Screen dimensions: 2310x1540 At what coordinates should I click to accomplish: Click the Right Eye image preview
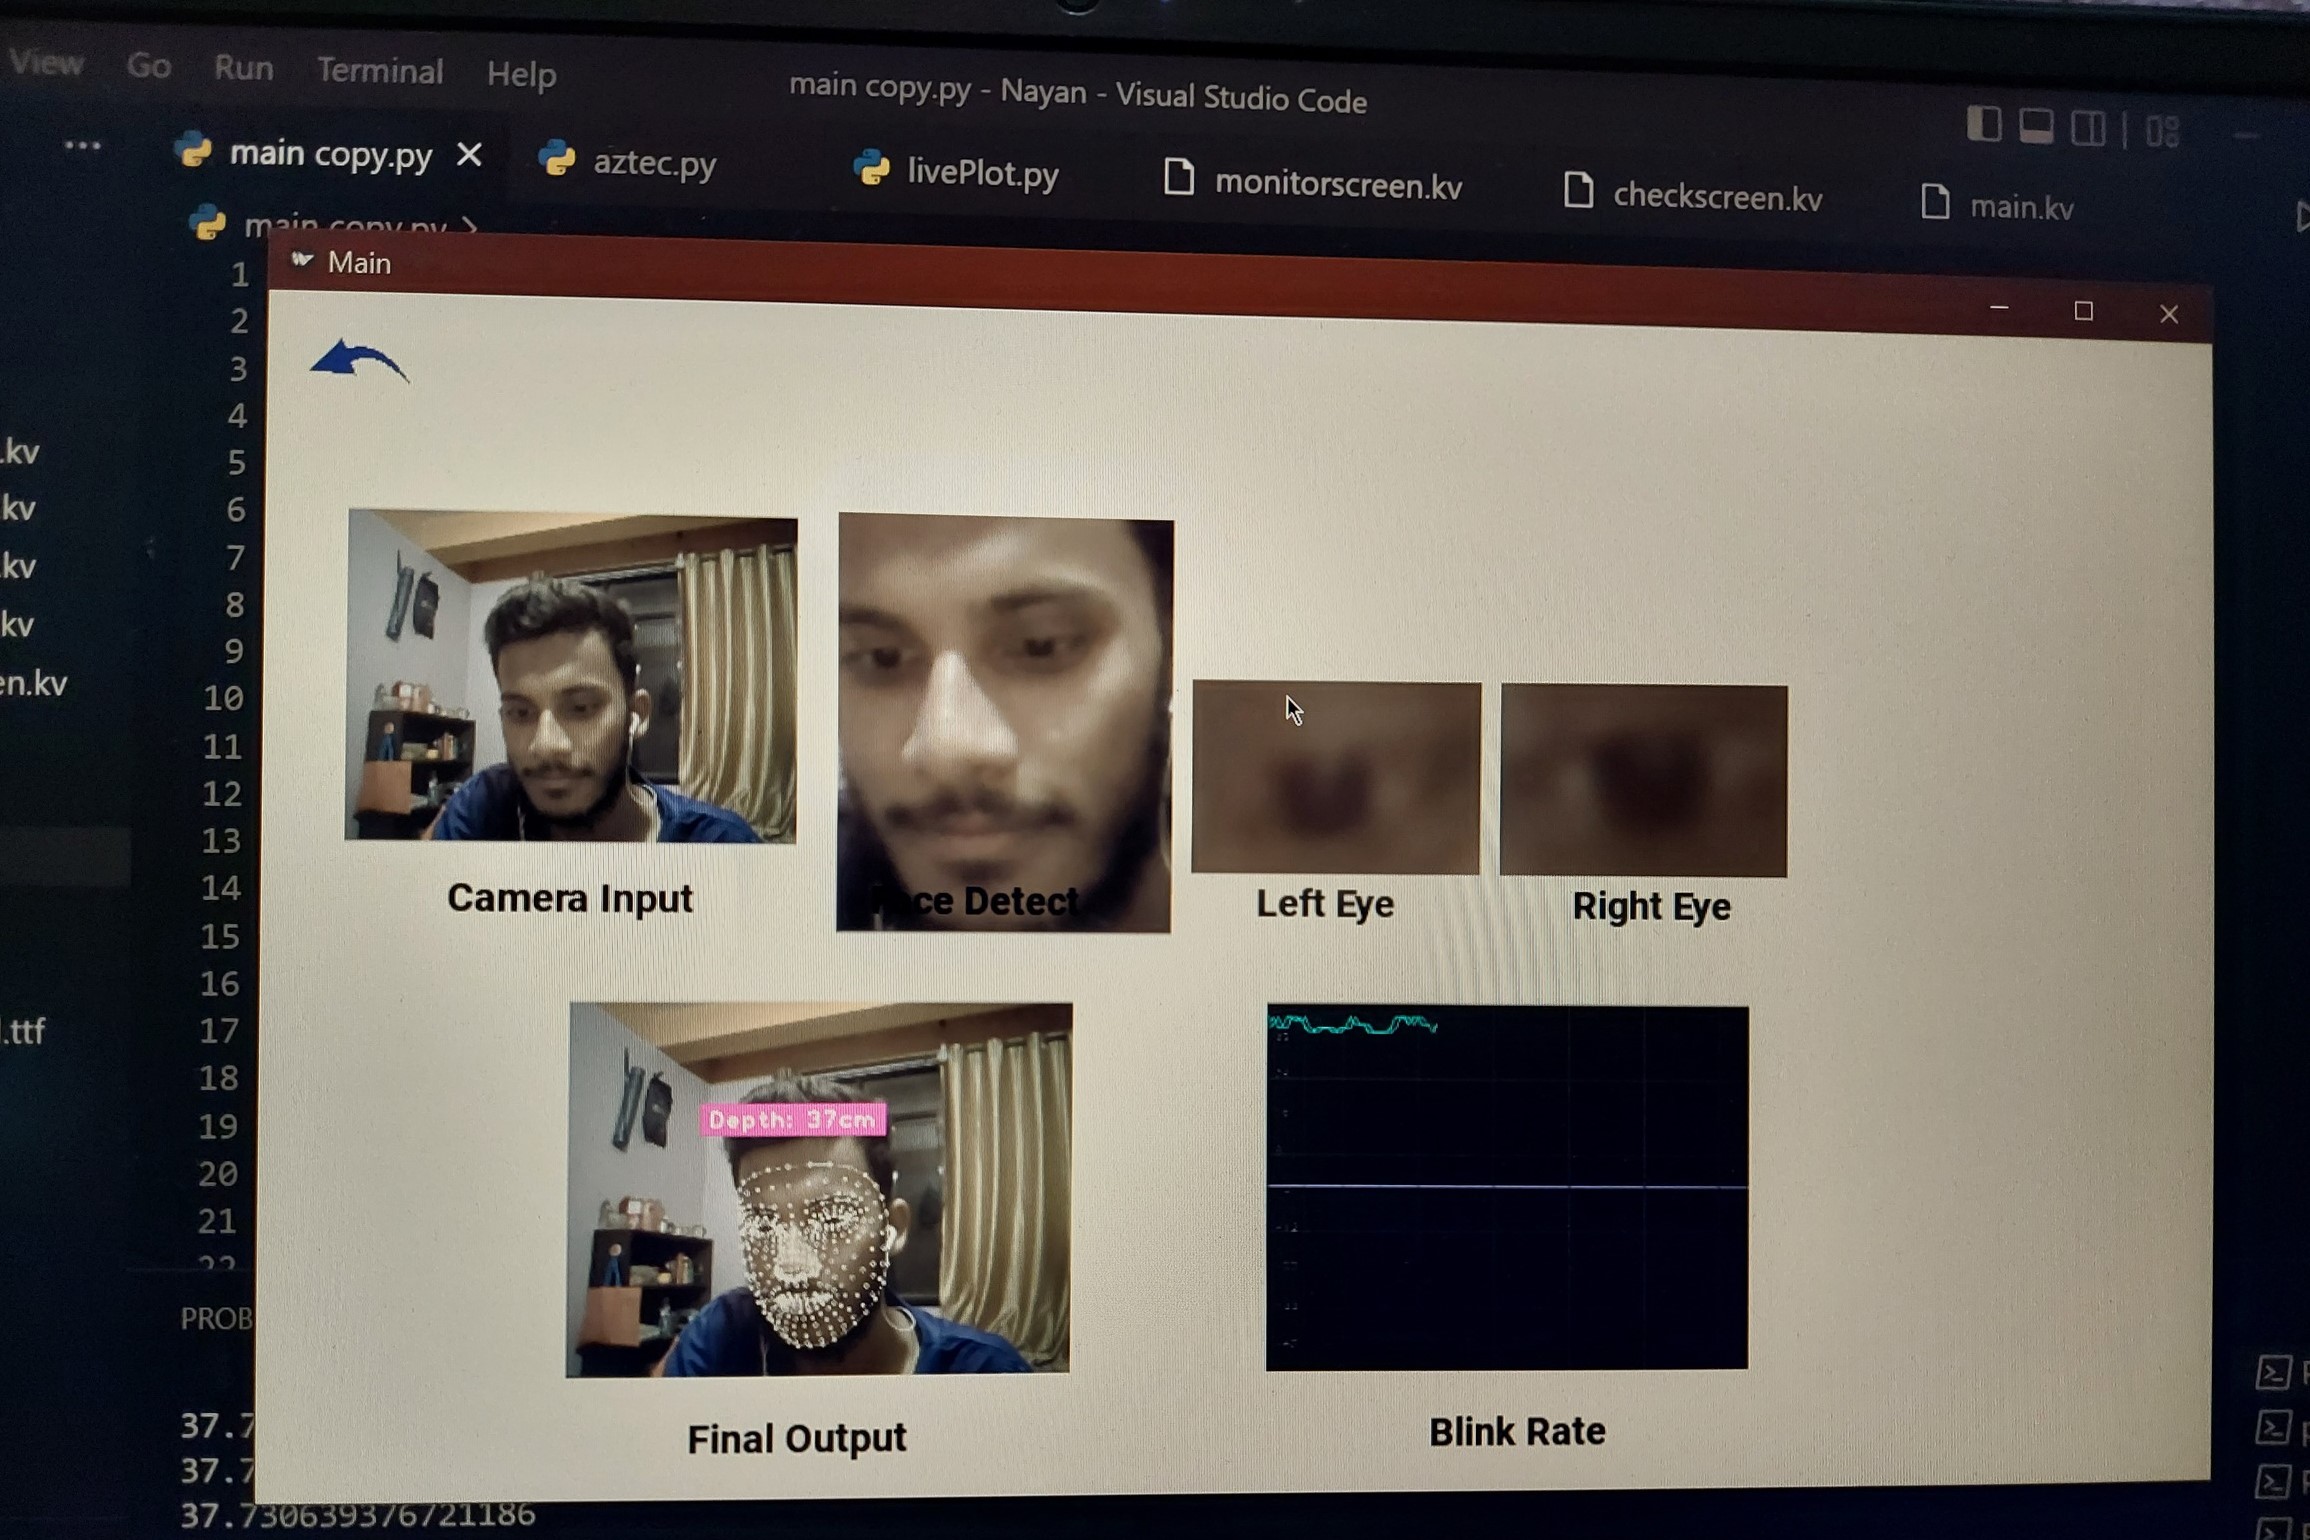[1644, 780]
